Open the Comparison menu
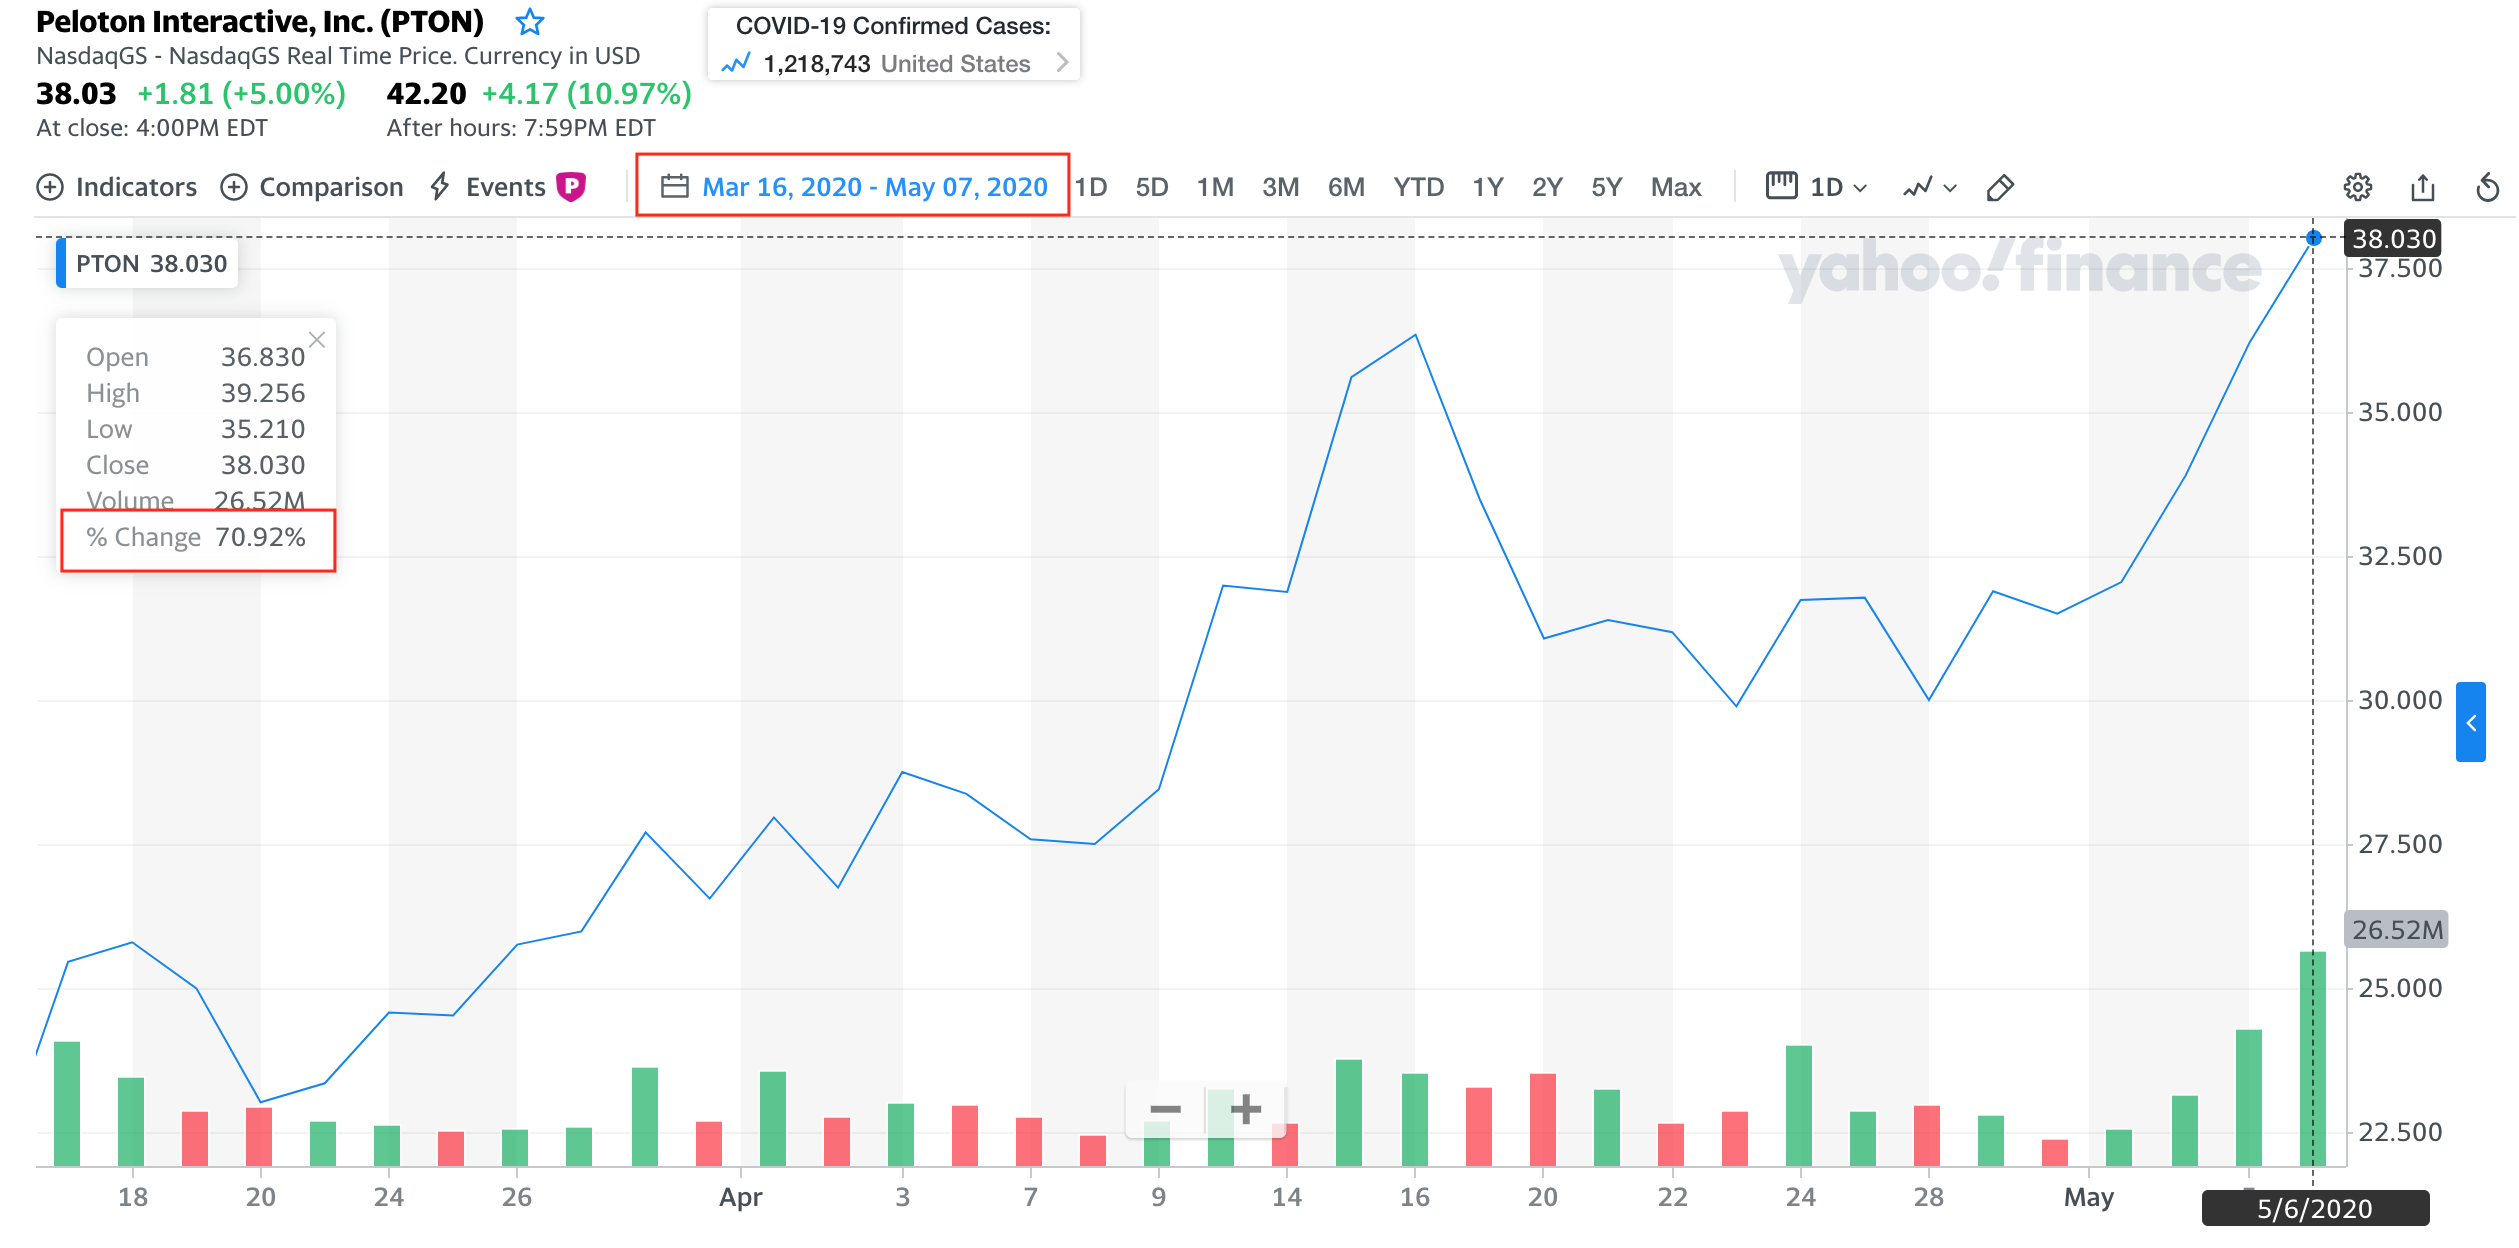Image resolution: width=2519 pixels, height=1248 pixels. click(312, 187)
